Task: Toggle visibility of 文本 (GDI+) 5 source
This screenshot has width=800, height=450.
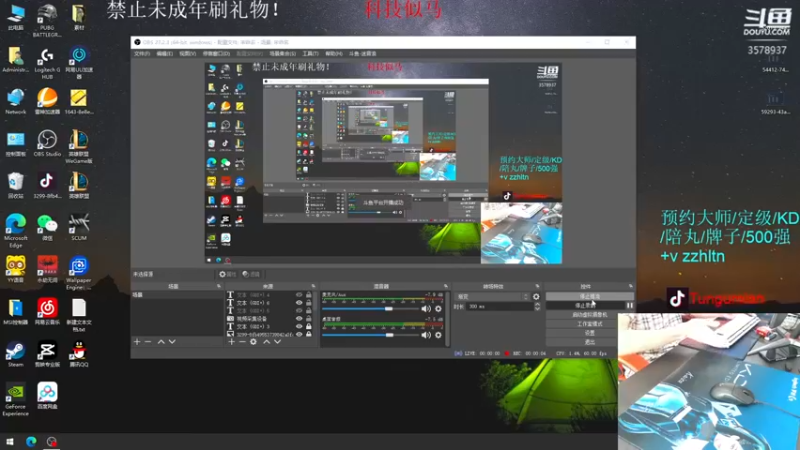Action: [x=299, y=310]
